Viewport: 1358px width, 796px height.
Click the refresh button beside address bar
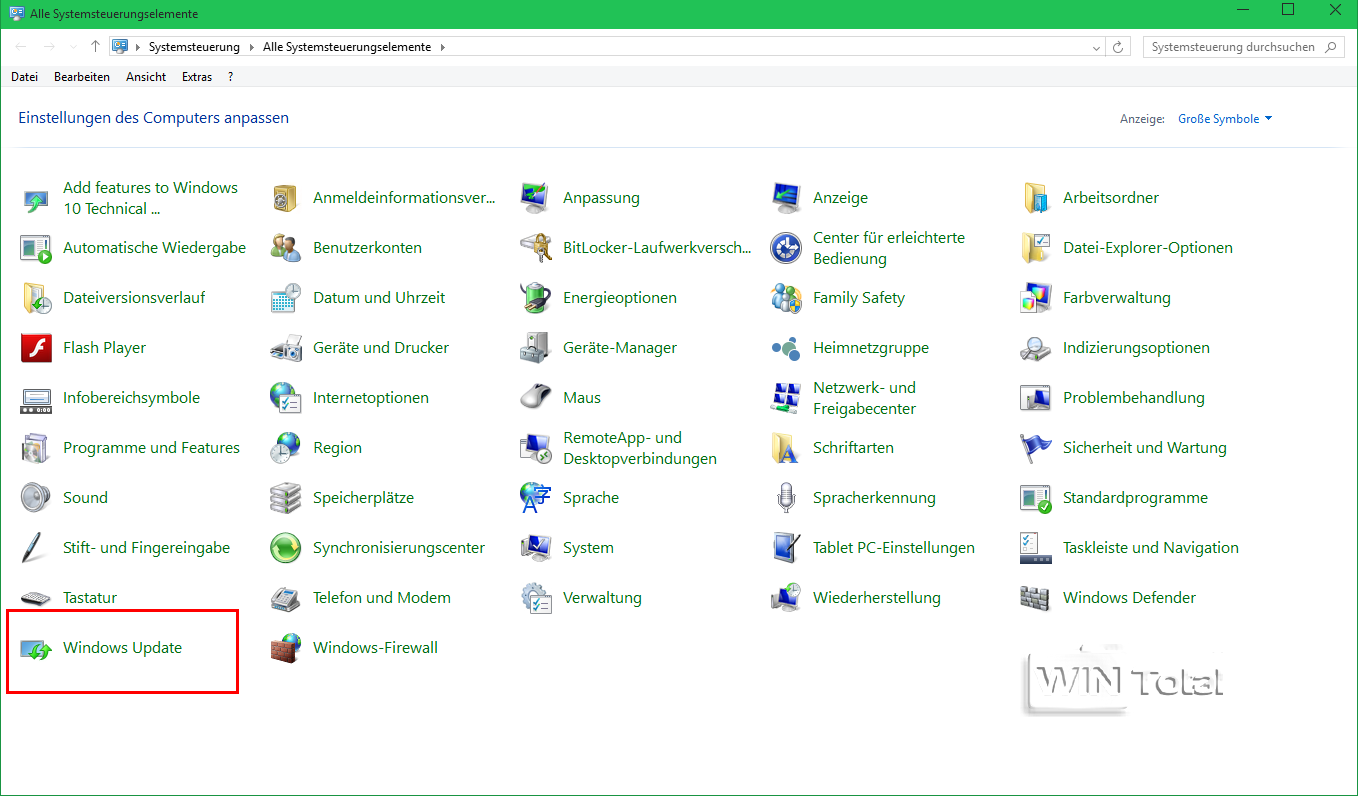pos(1119,47)
